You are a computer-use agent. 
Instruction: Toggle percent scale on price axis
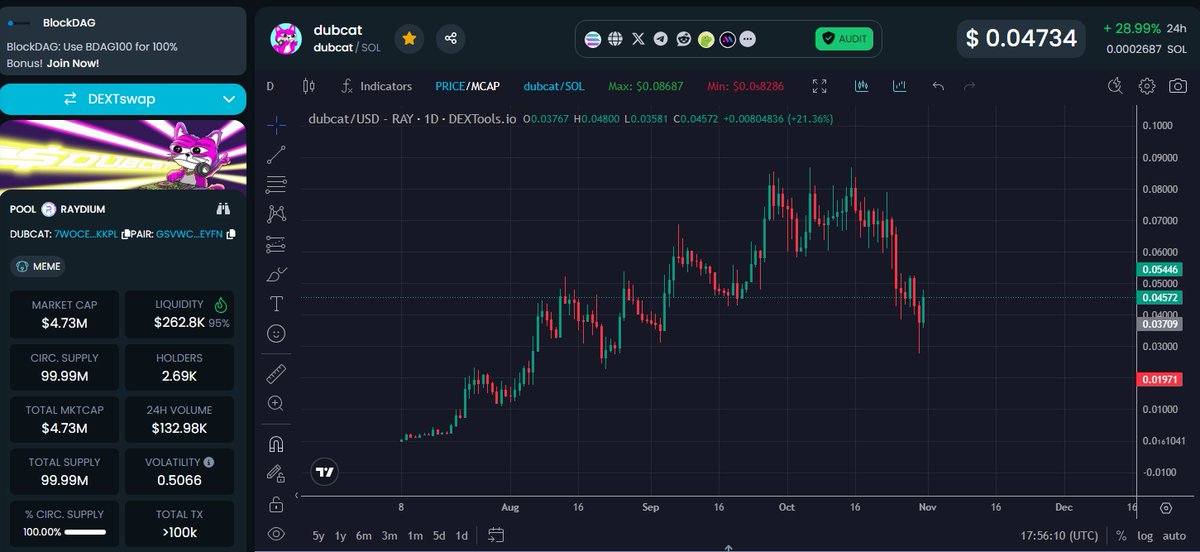coord(1121,535)
